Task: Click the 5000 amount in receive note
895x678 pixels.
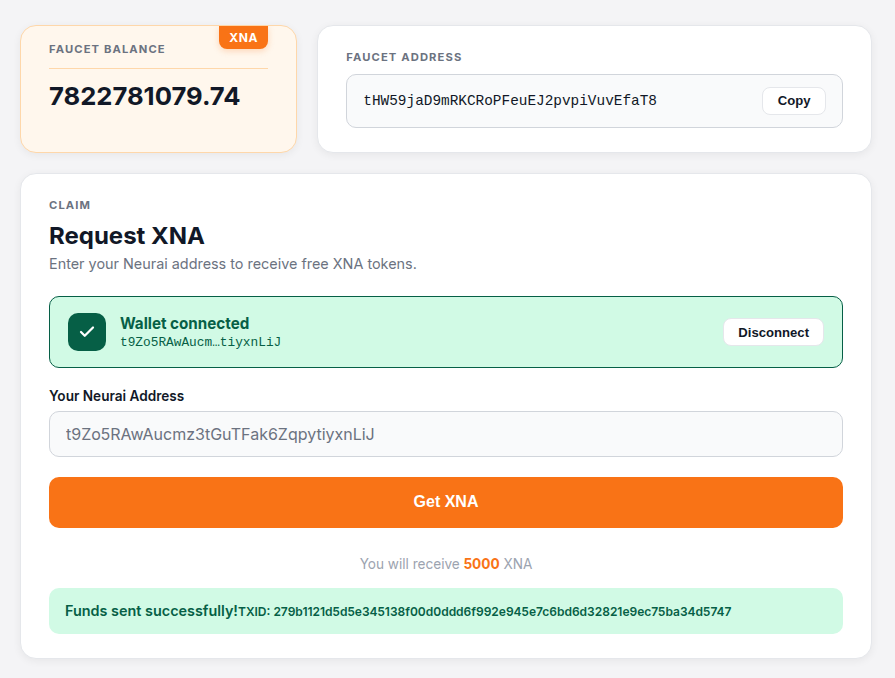Action: tap(481, 564)
